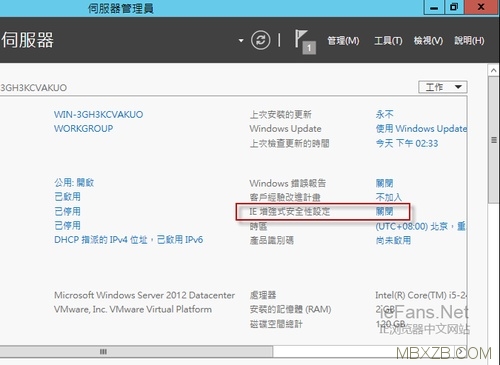Click 尚未啟用 product activation link

[x=393, y=240]
